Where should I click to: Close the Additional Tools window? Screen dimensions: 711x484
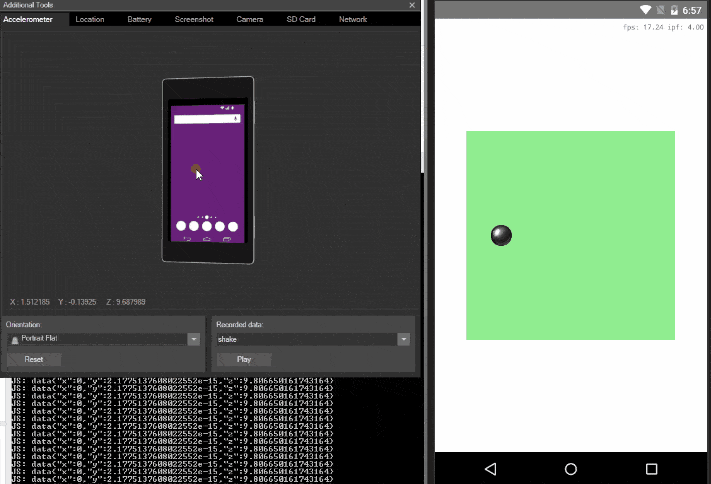412,5
